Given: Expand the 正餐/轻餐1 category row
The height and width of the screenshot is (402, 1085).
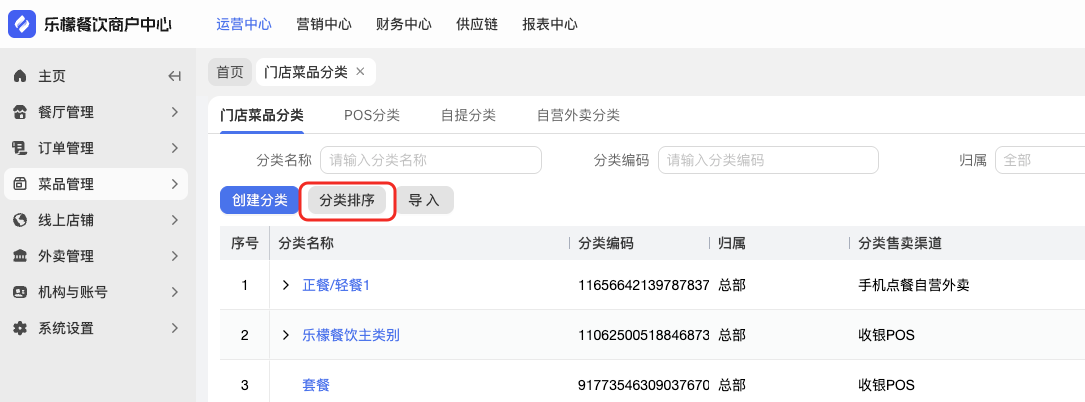Looking at the screenshot, I should 286,285.
